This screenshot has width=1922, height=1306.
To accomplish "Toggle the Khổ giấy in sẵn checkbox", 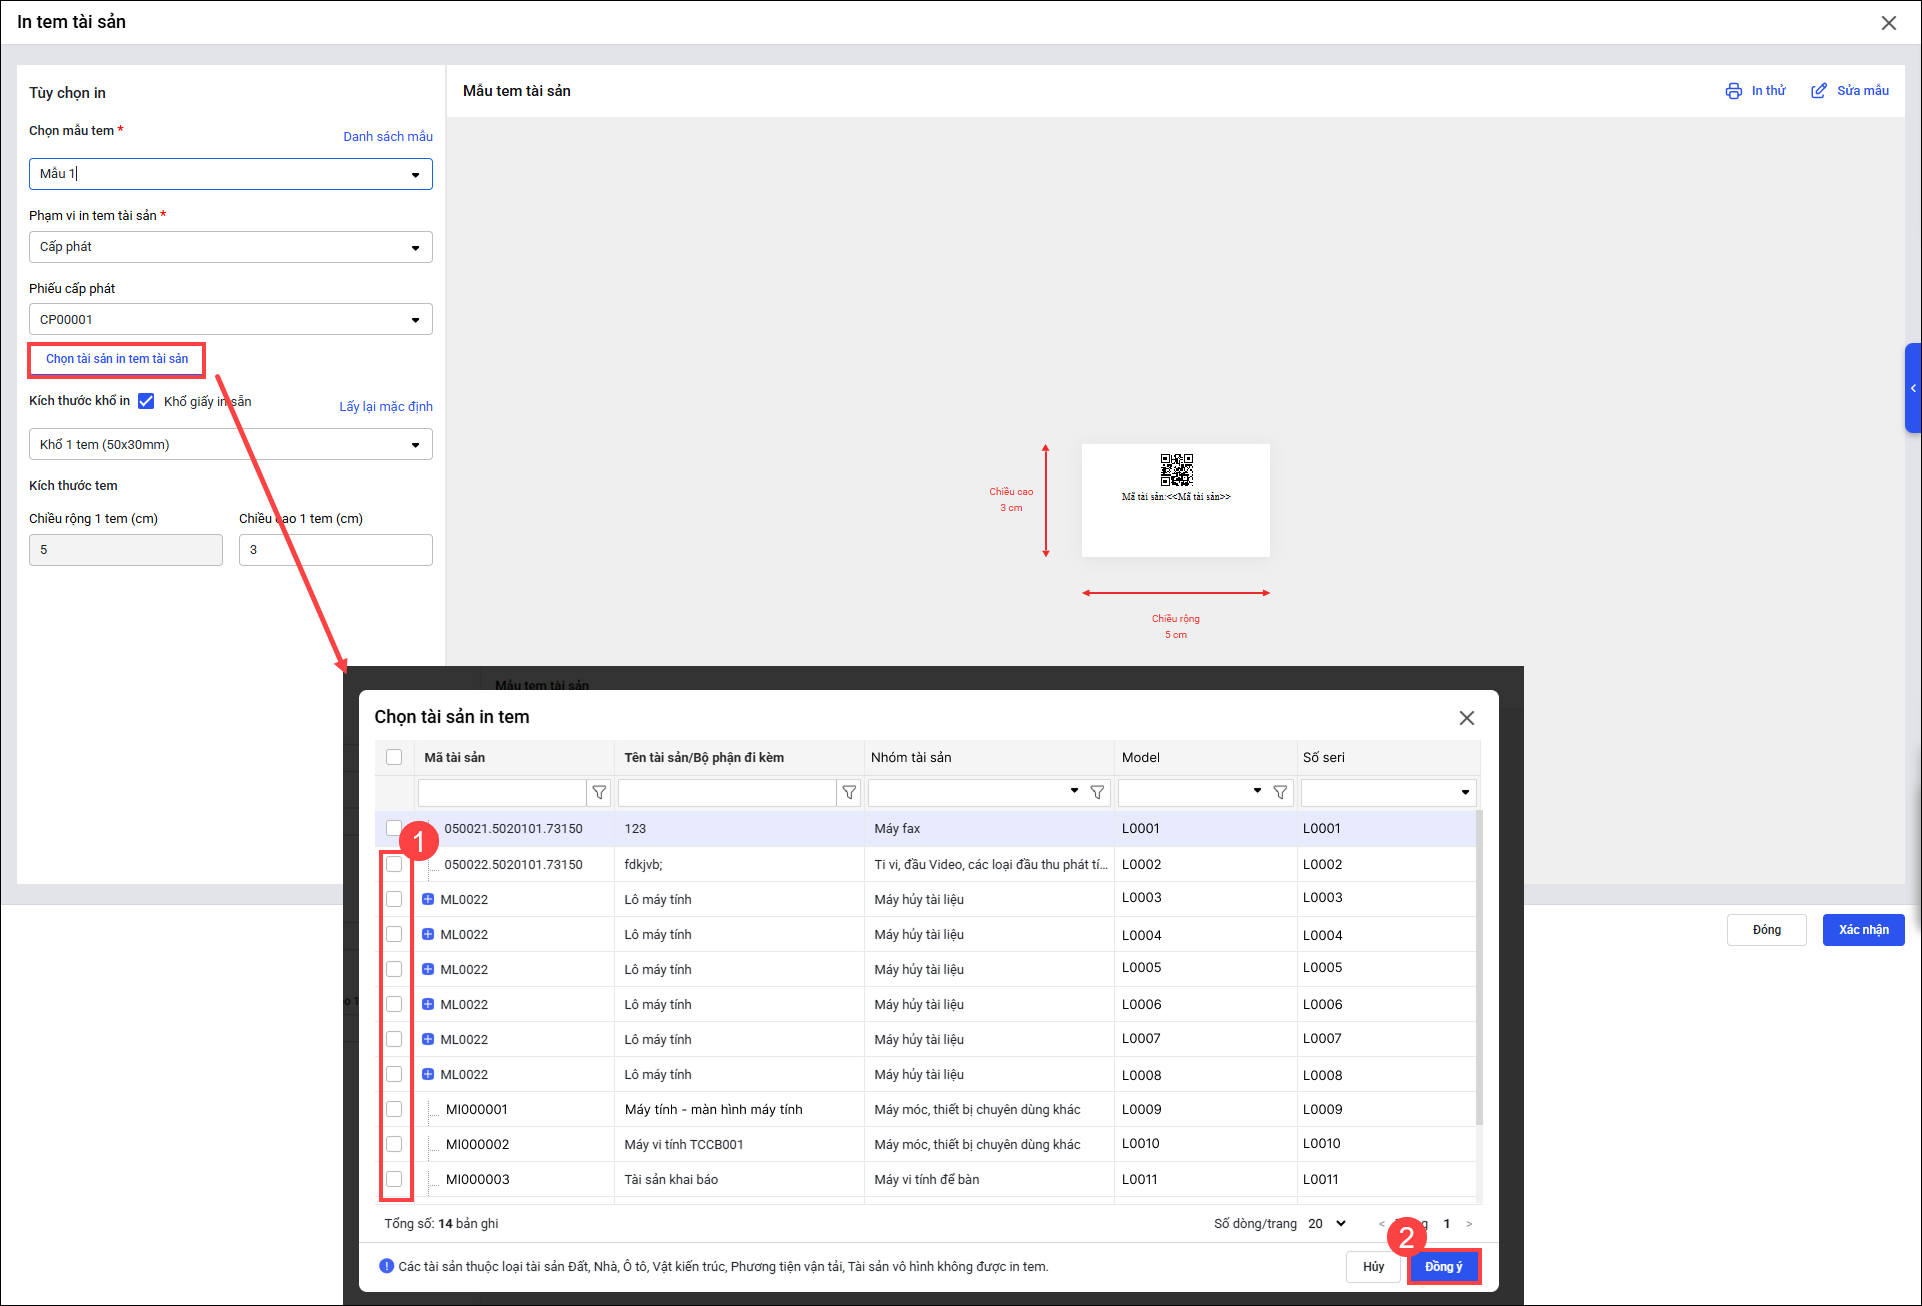I will [146, 401].
